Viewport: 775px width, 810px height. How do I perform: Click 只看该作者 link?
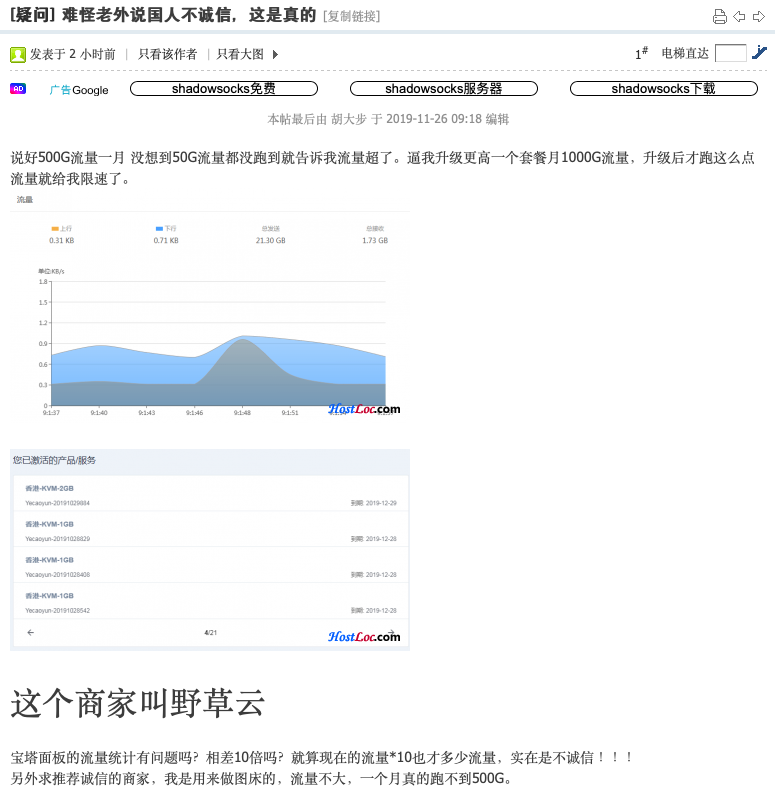click(x=167, y=54)
